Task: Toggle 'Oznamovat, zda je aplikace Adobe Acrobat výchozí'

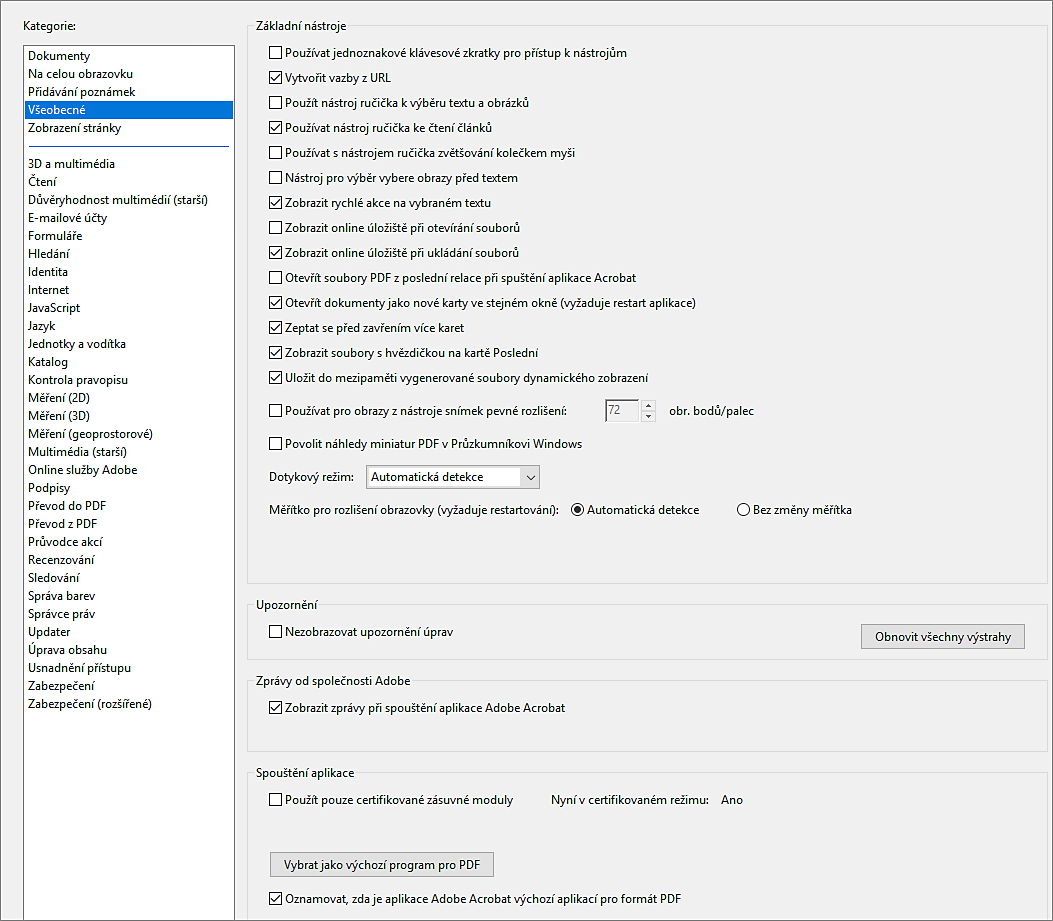Action: click(x=275, y=898)
